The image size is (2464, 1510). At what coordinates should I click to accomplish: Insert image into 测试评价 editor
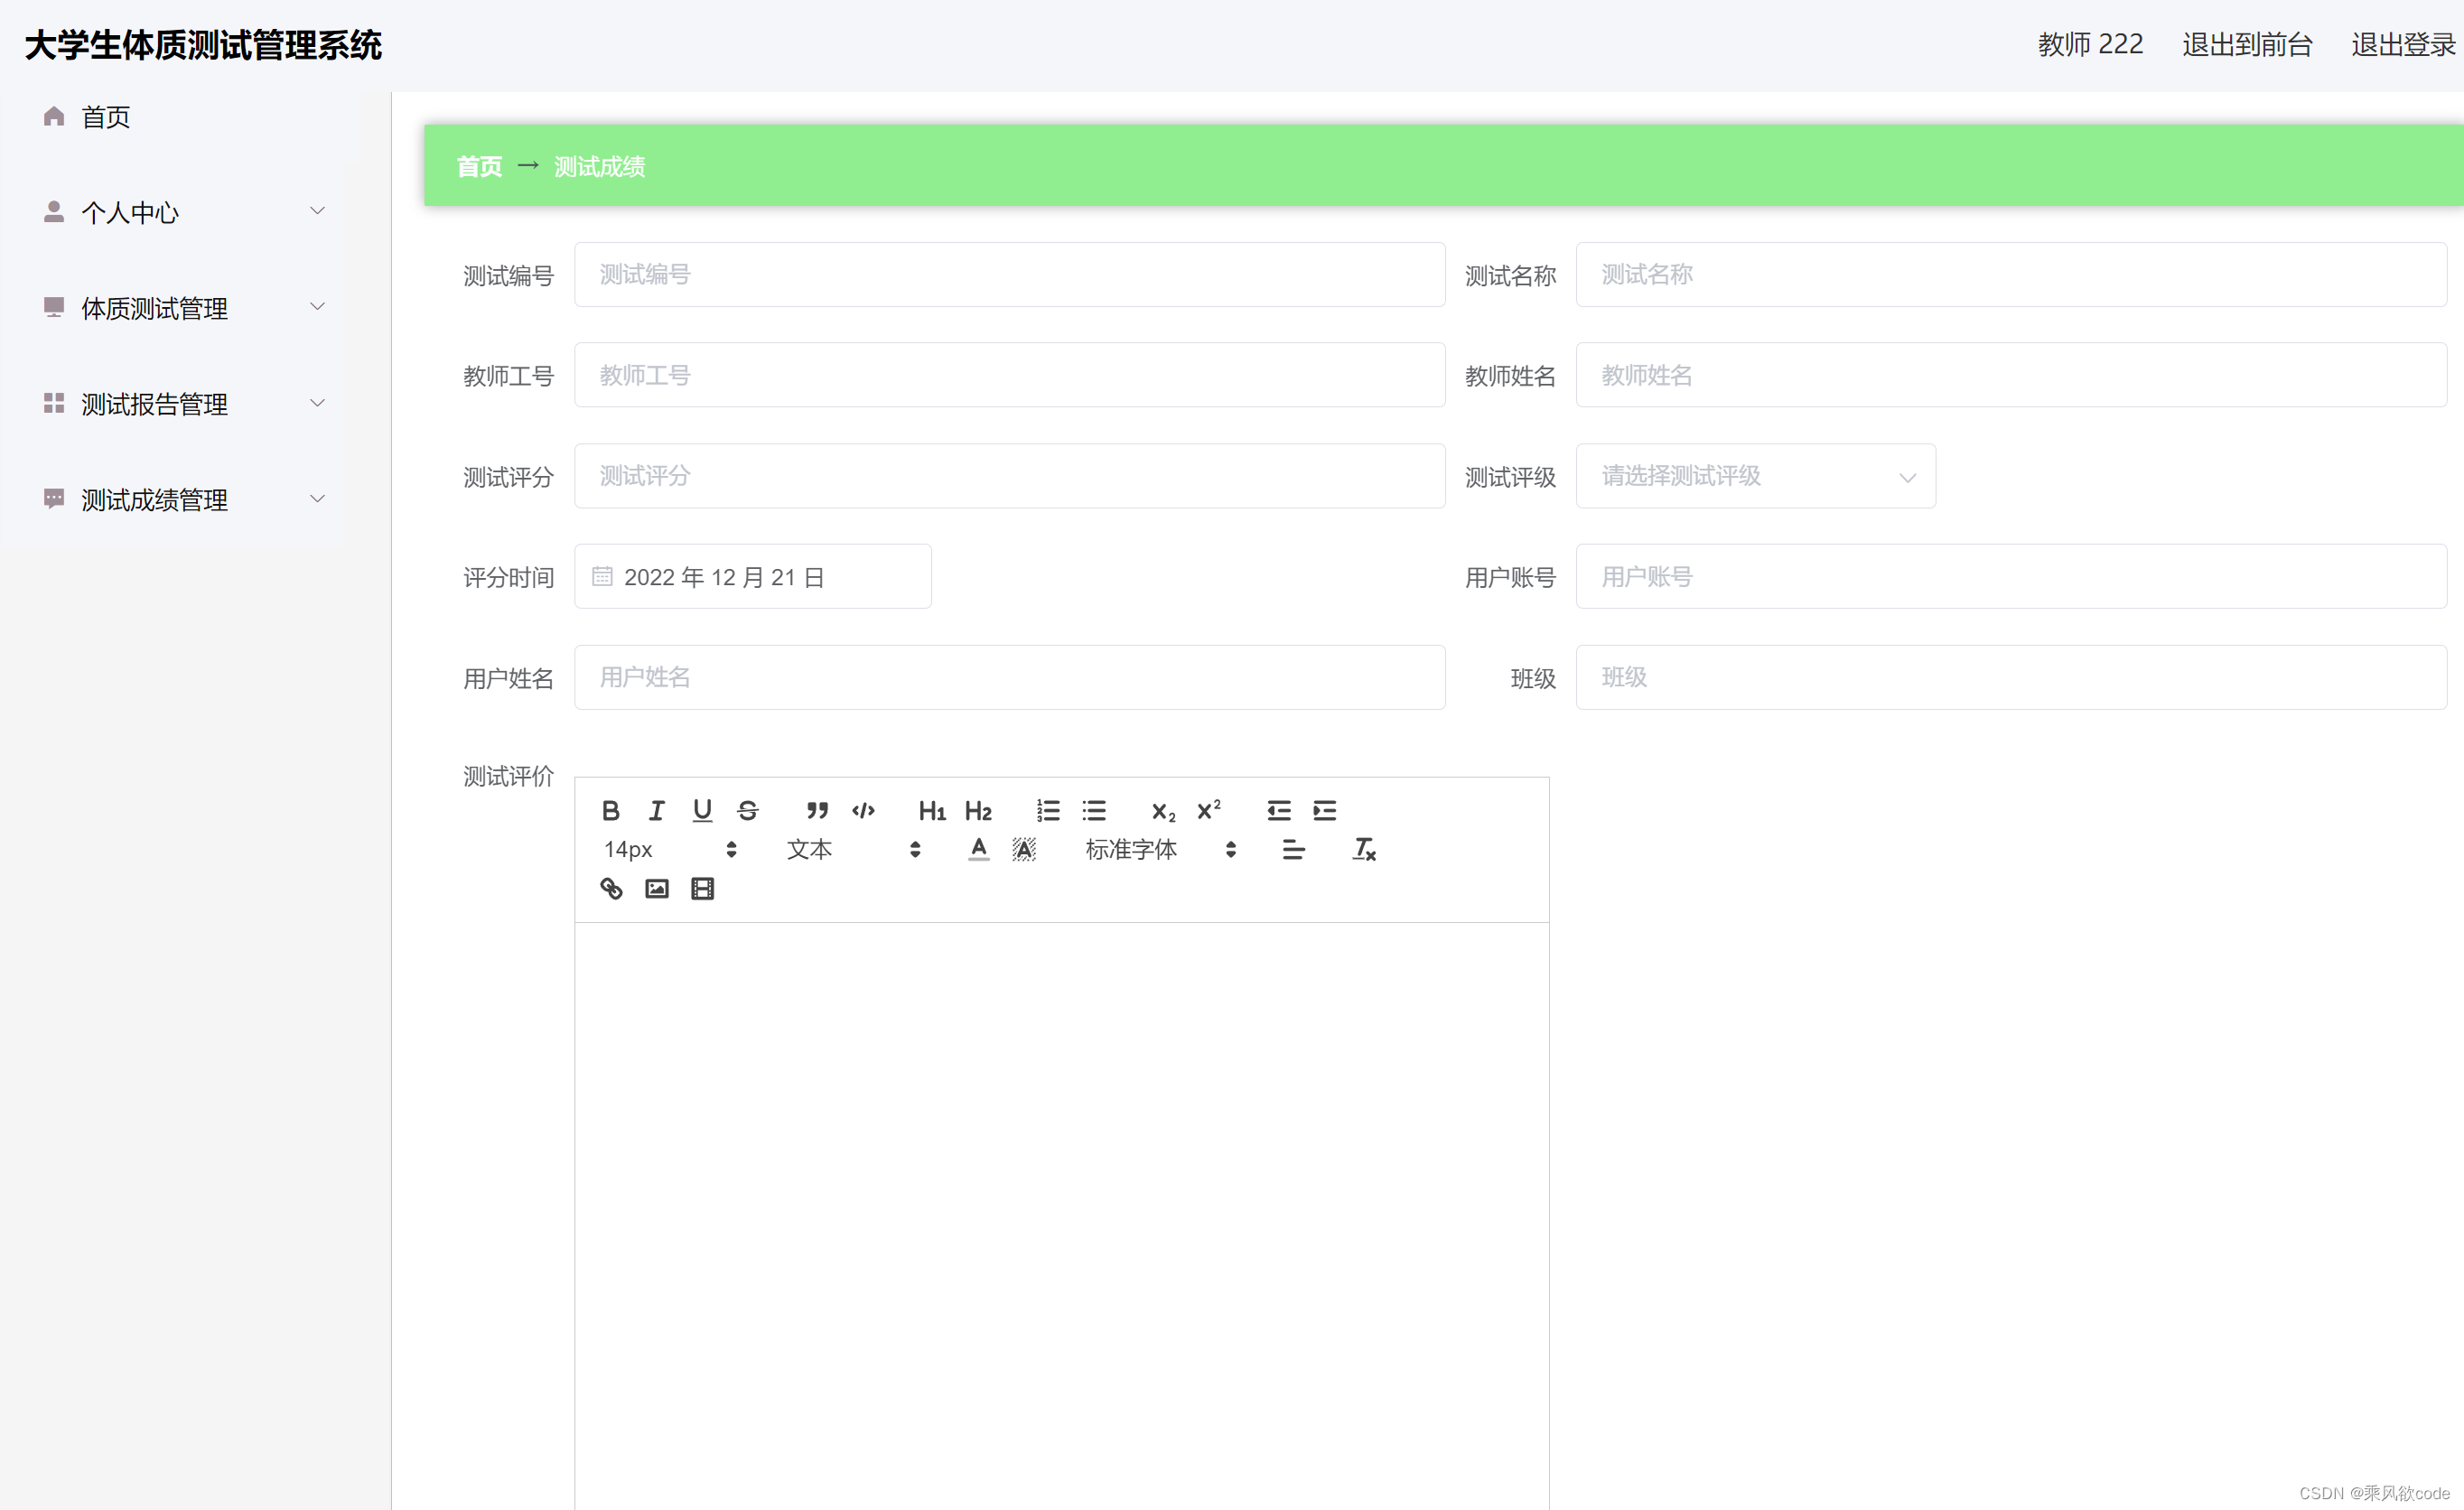pos(656,888)
